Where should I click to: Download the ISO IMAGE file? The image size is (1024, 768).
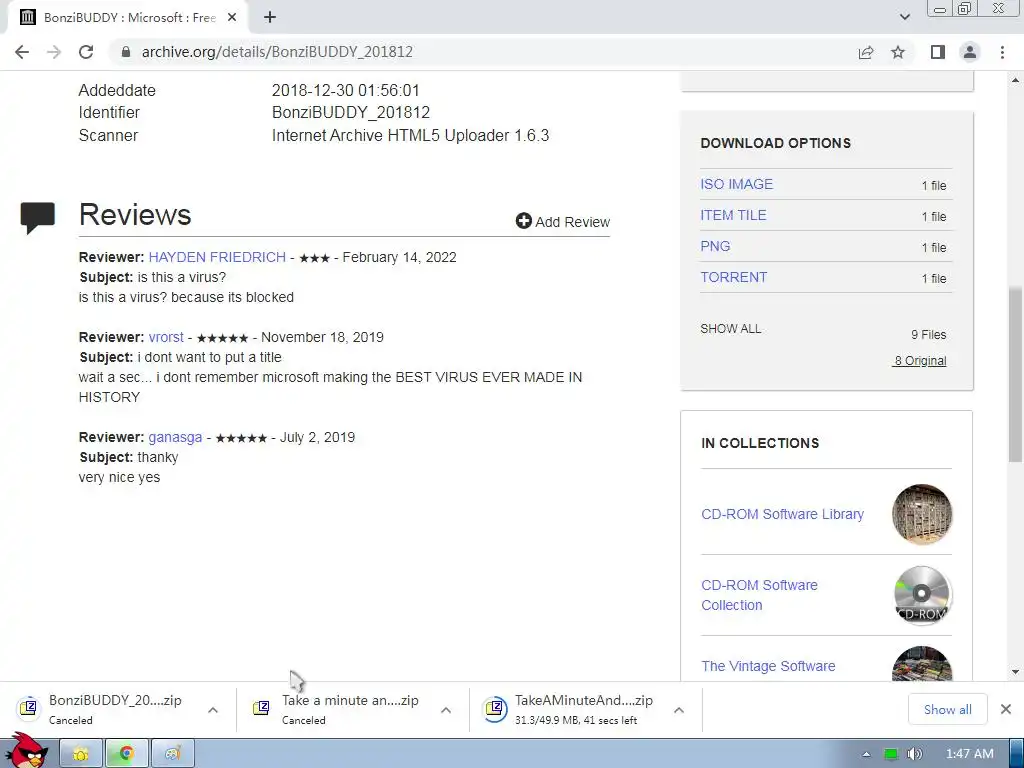pyautogui.click(x=737, y=184)
